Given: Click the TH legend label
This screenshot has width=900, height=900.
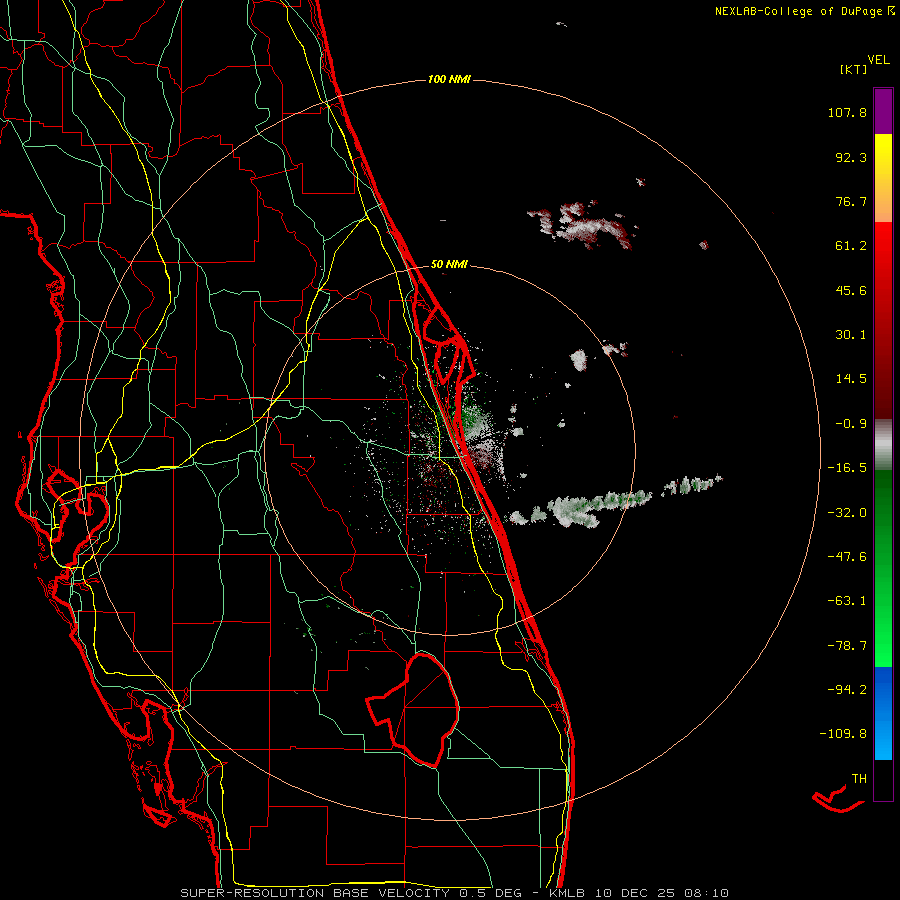Looking at the screenshot, I should point(859,779).
